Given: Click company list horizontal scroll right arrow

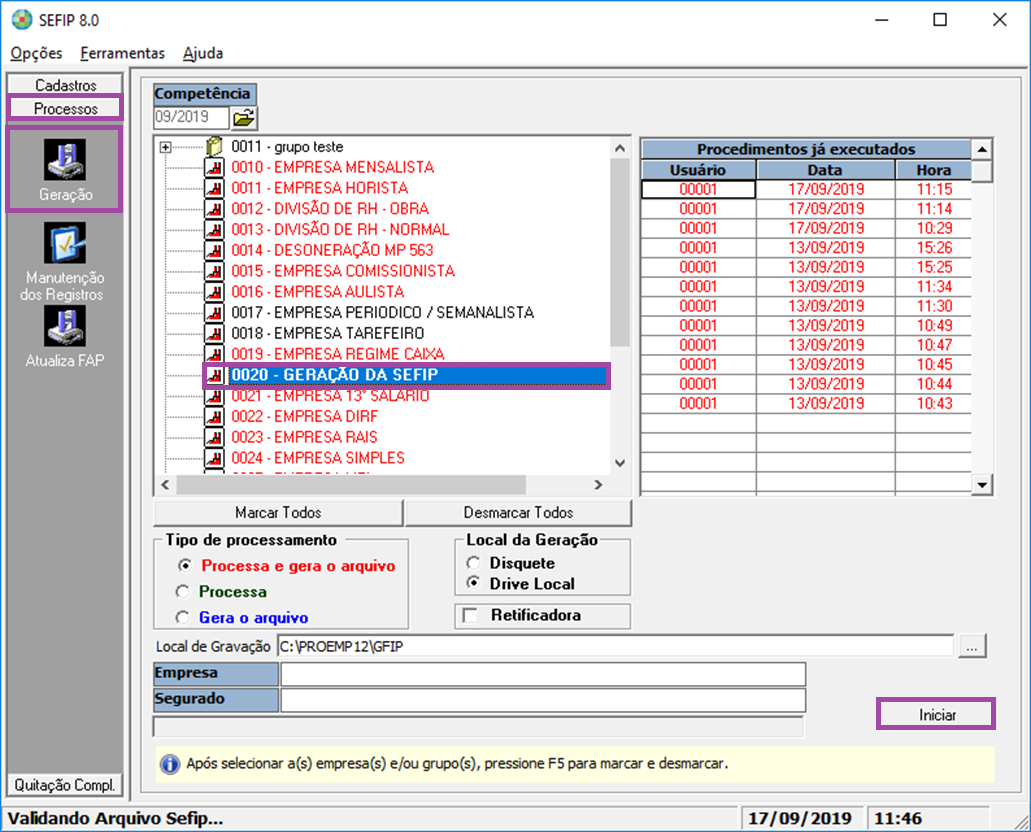Looking at the screenshot, I should (598, 485).
